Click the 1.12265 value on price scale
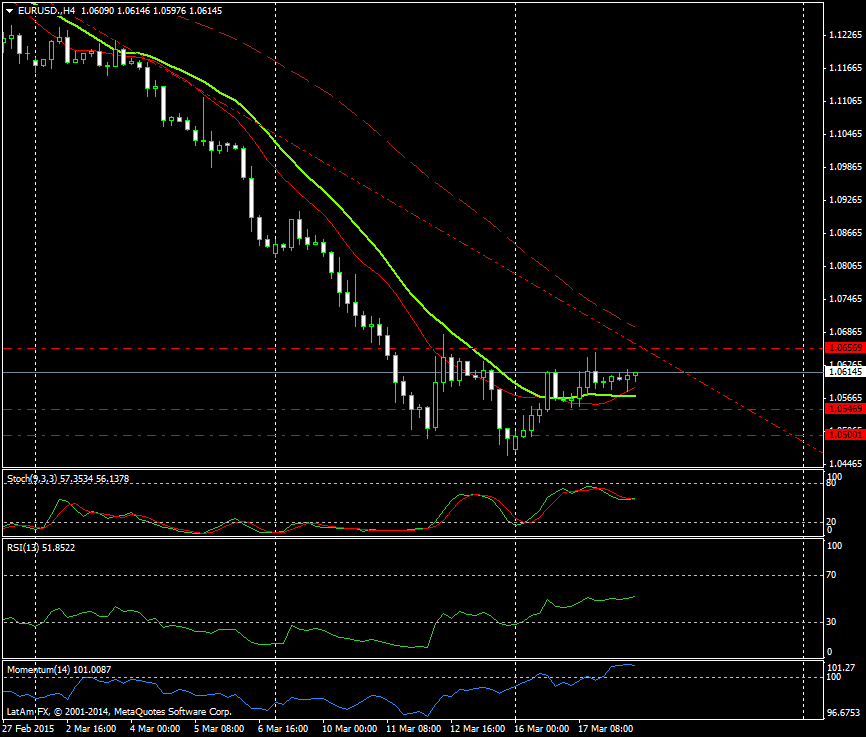This screenshot has width=866, height=737. click(845, 35)
